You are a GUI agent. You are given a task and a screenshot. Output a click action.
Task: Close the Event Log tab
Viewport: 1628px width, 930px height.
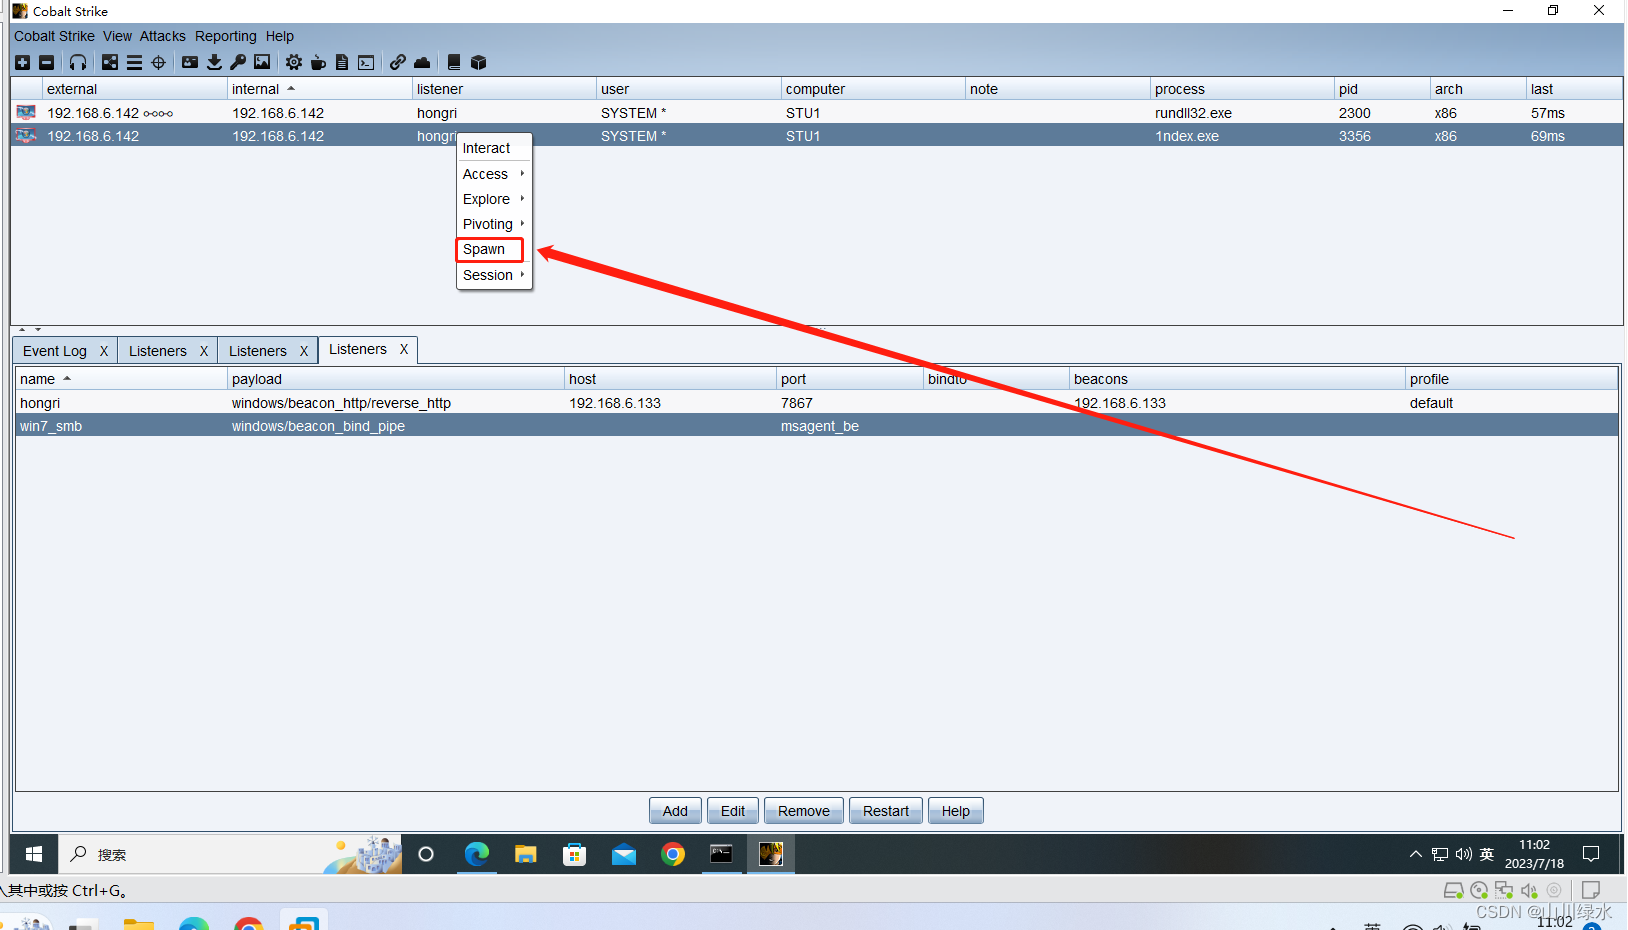tap(103, 351)
